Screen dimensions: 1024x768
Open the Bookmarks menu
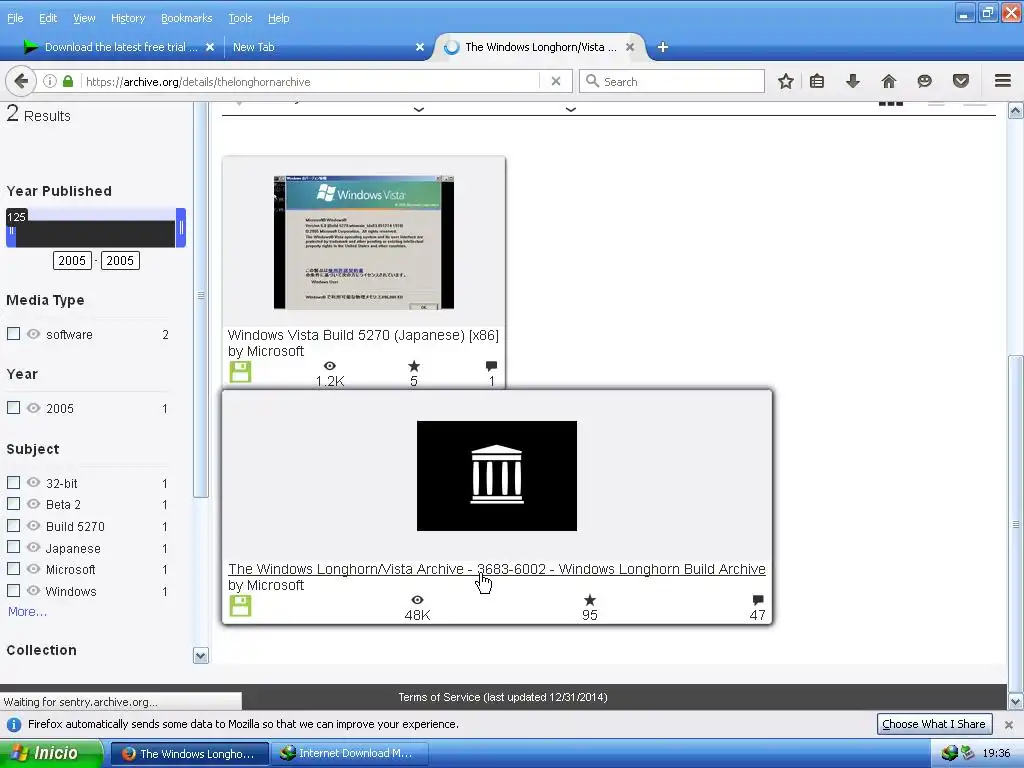186,18
